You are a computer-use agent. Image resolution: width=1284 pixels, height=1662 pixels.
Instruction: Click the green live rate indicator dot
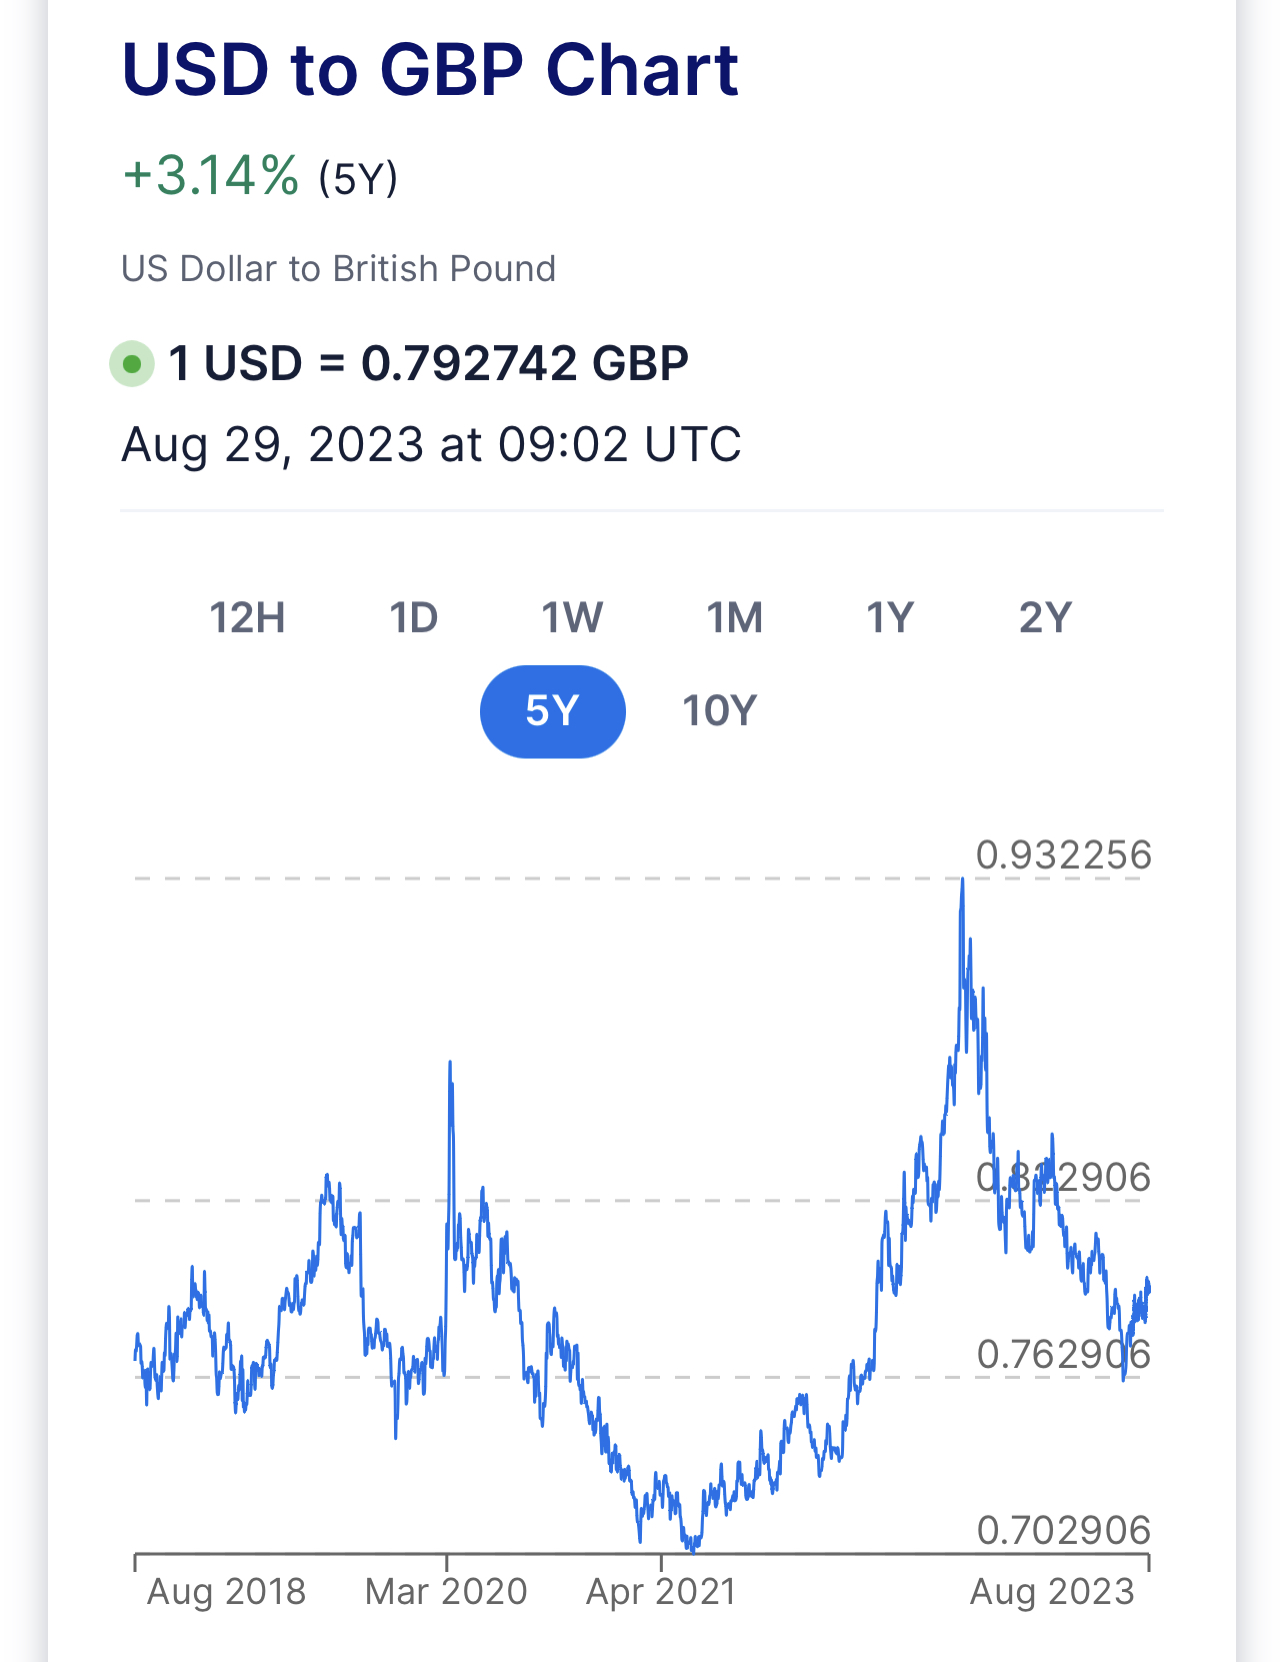[132, 364]
